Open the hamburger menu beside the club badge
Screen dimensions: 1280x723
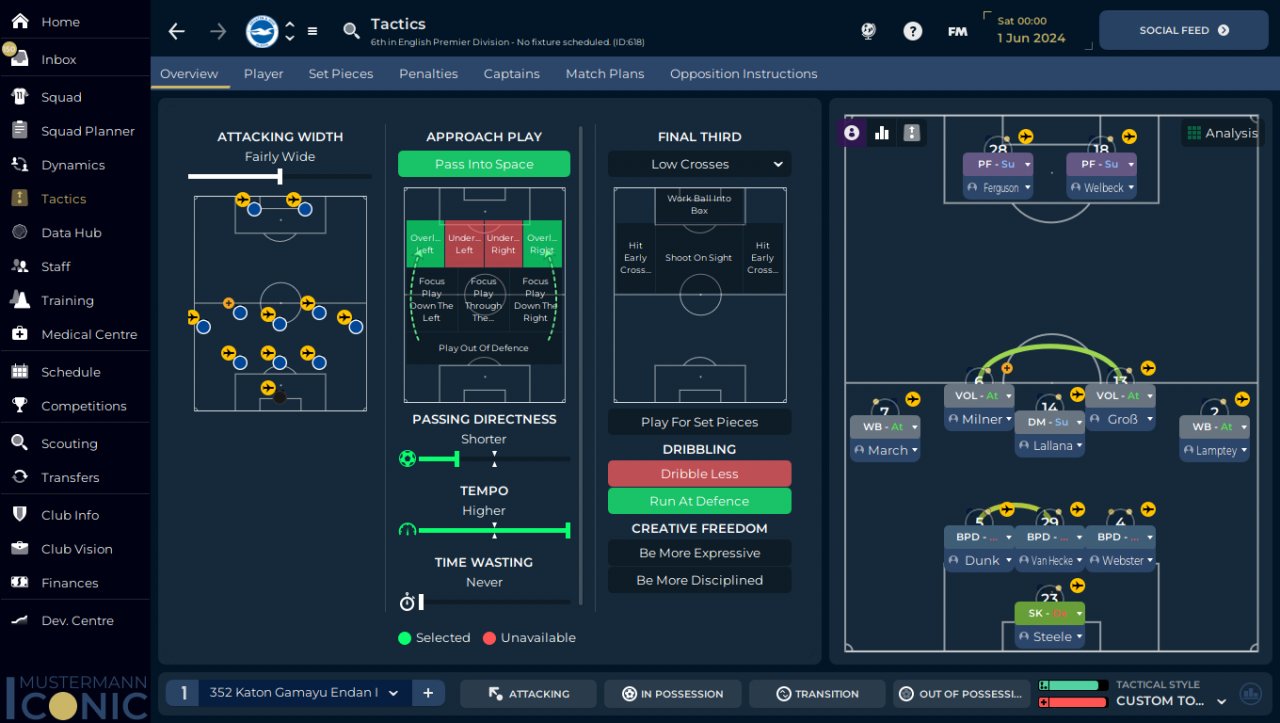pos(312,31)
